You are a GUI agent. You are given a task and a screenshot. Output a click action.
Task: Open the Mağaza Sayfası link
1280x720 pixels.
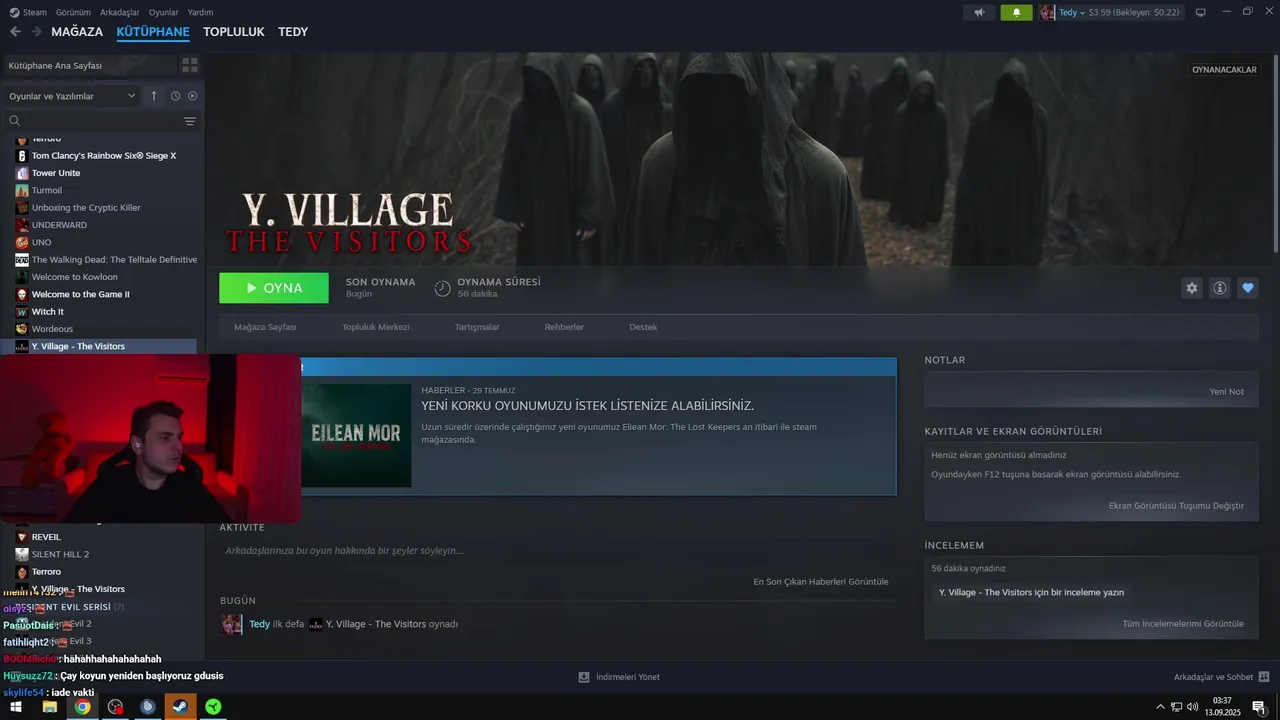pos(265,327)
